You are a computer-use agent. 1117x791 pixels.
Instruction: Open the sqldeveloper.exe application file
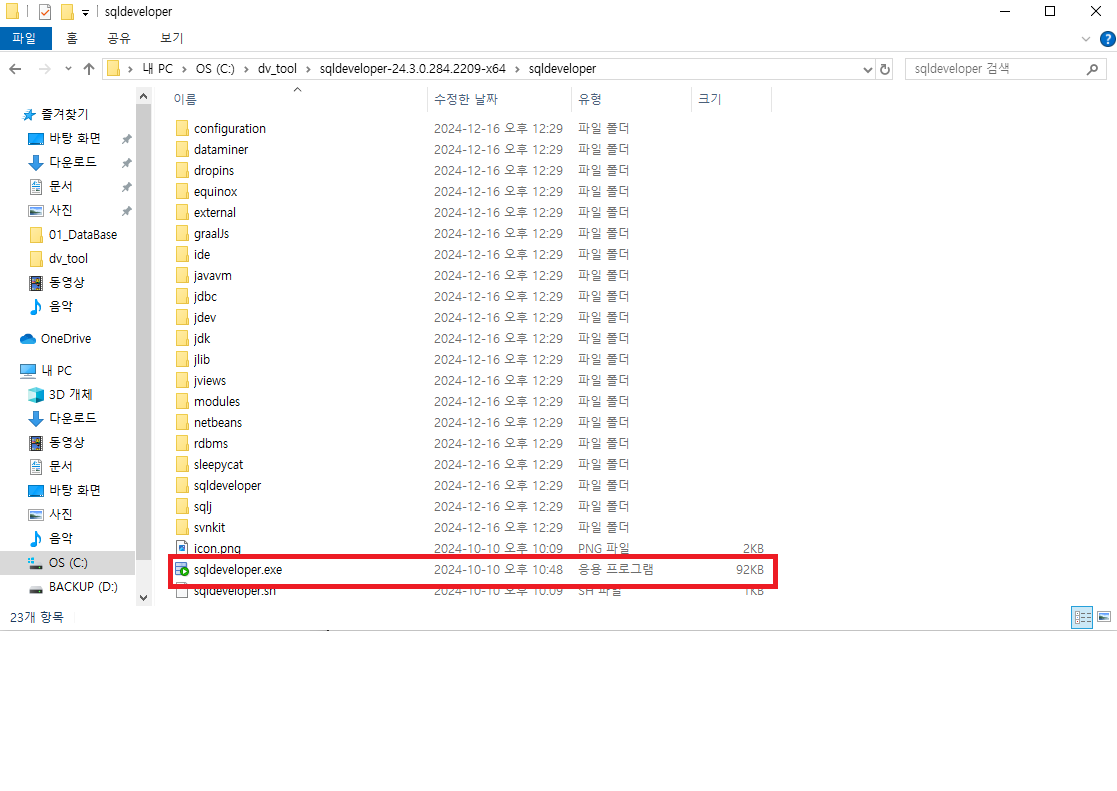click(237, 569)
